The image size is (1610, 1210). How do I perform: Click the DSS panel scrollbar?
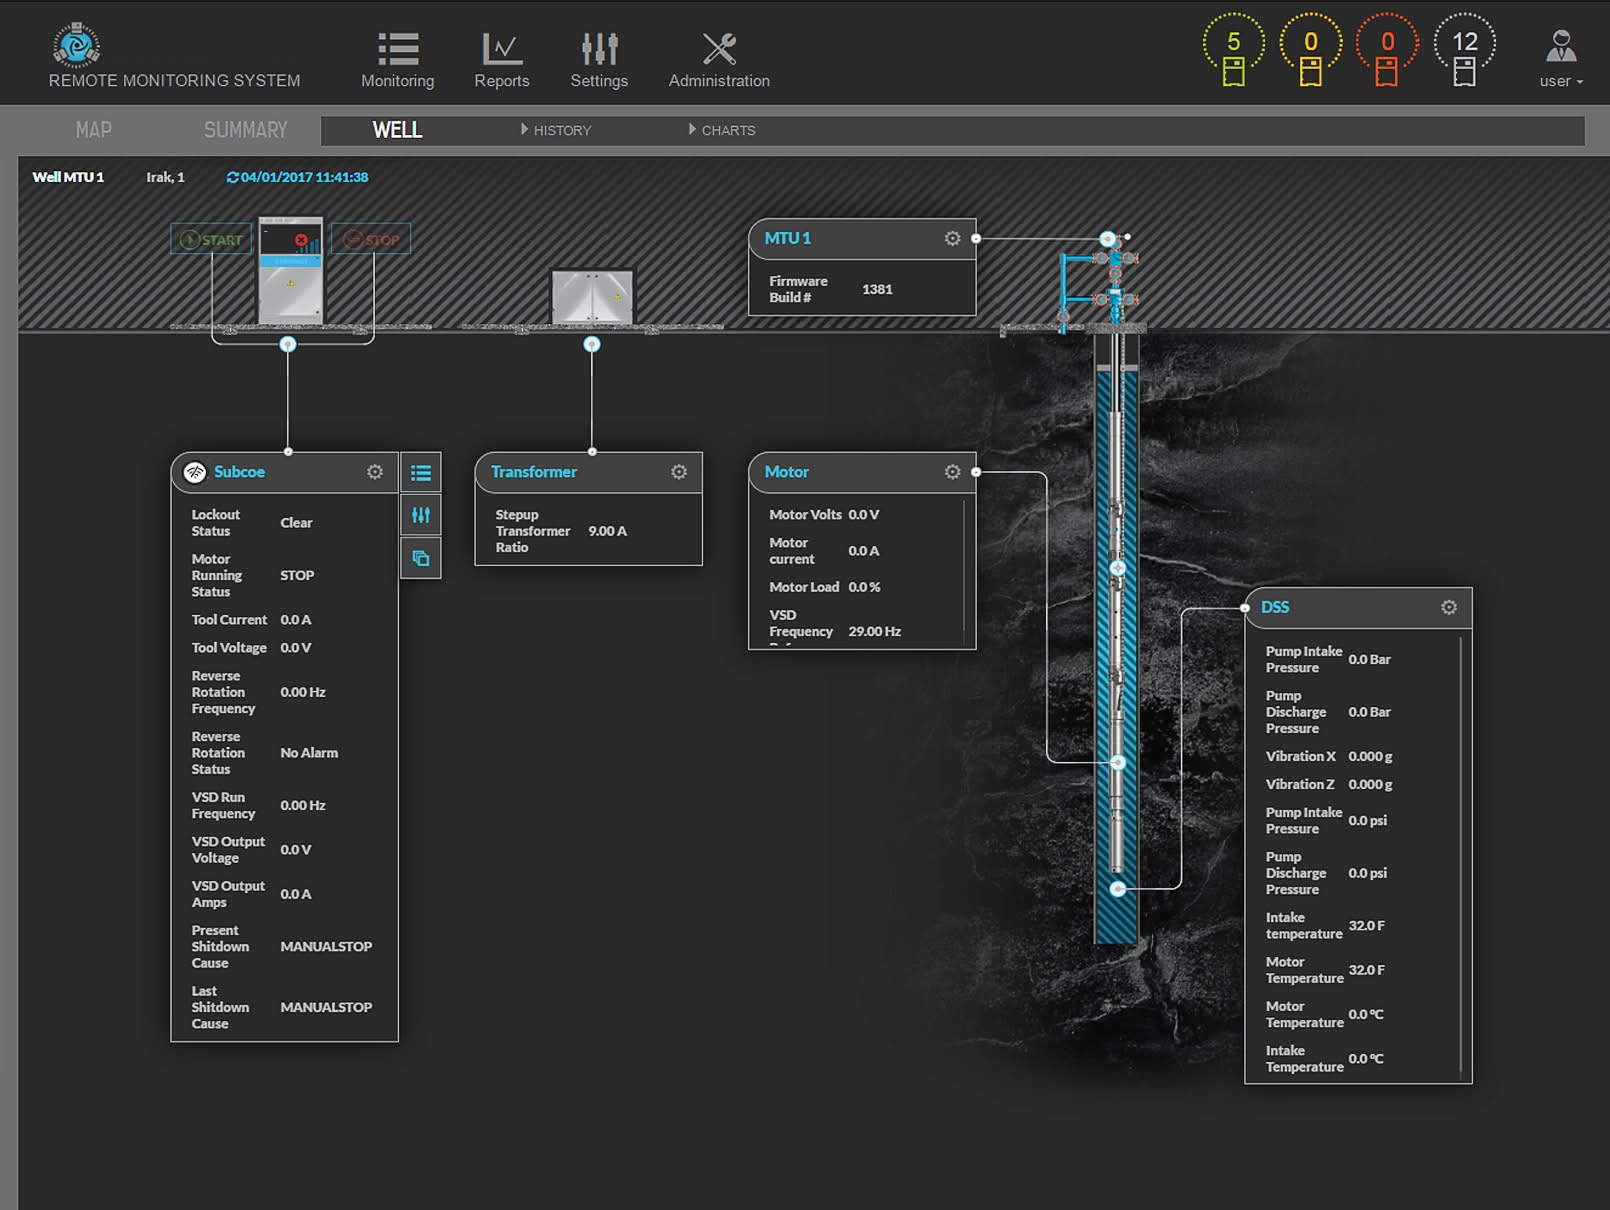pos(1460,855)
